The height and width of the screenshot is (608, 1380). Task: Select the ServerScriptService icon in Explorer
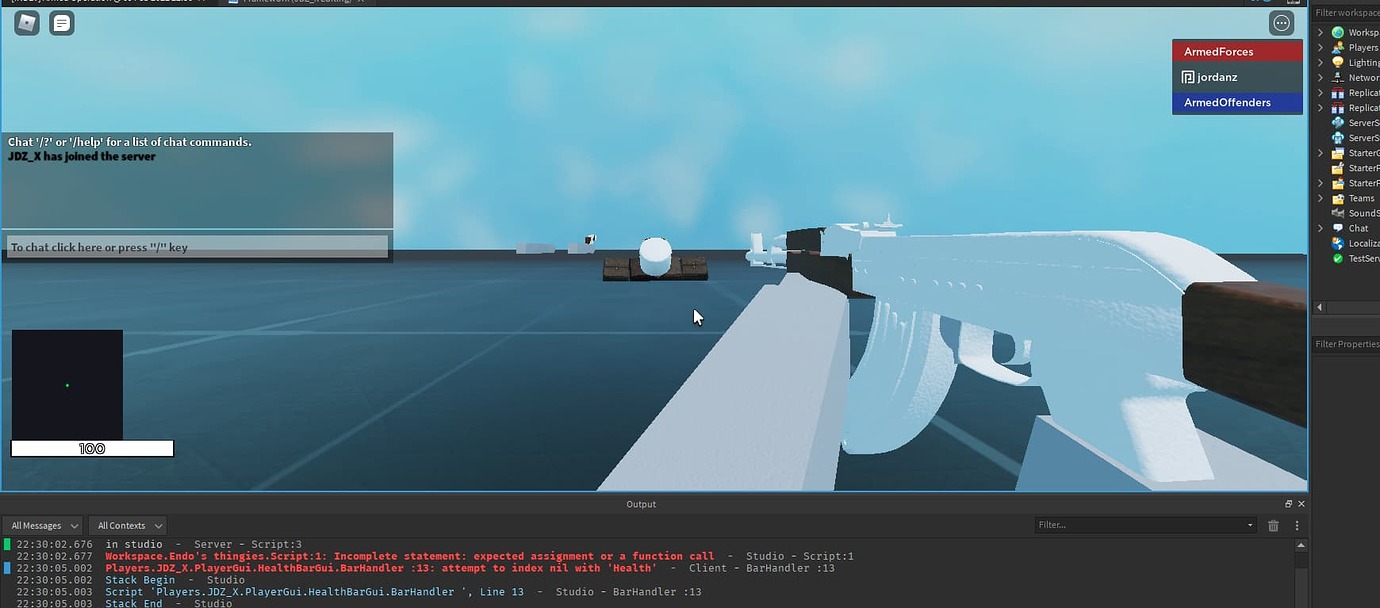[x=1339, y=122]
